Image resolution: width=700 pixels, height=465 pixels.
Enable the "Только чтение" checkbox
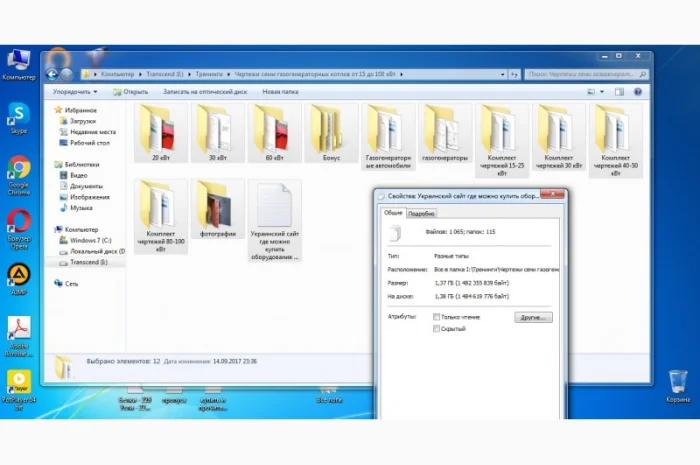pos(436,317)
